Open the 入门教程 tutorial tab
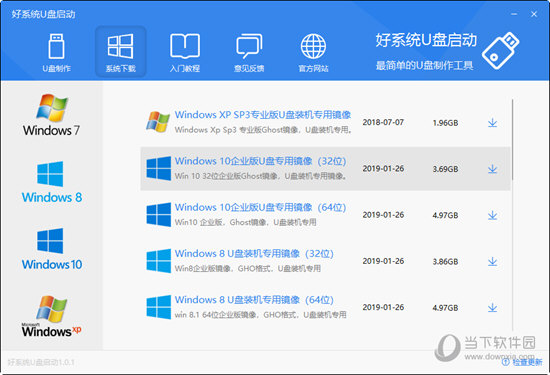This screenshot has width=550, height=375. click(185, 52)
